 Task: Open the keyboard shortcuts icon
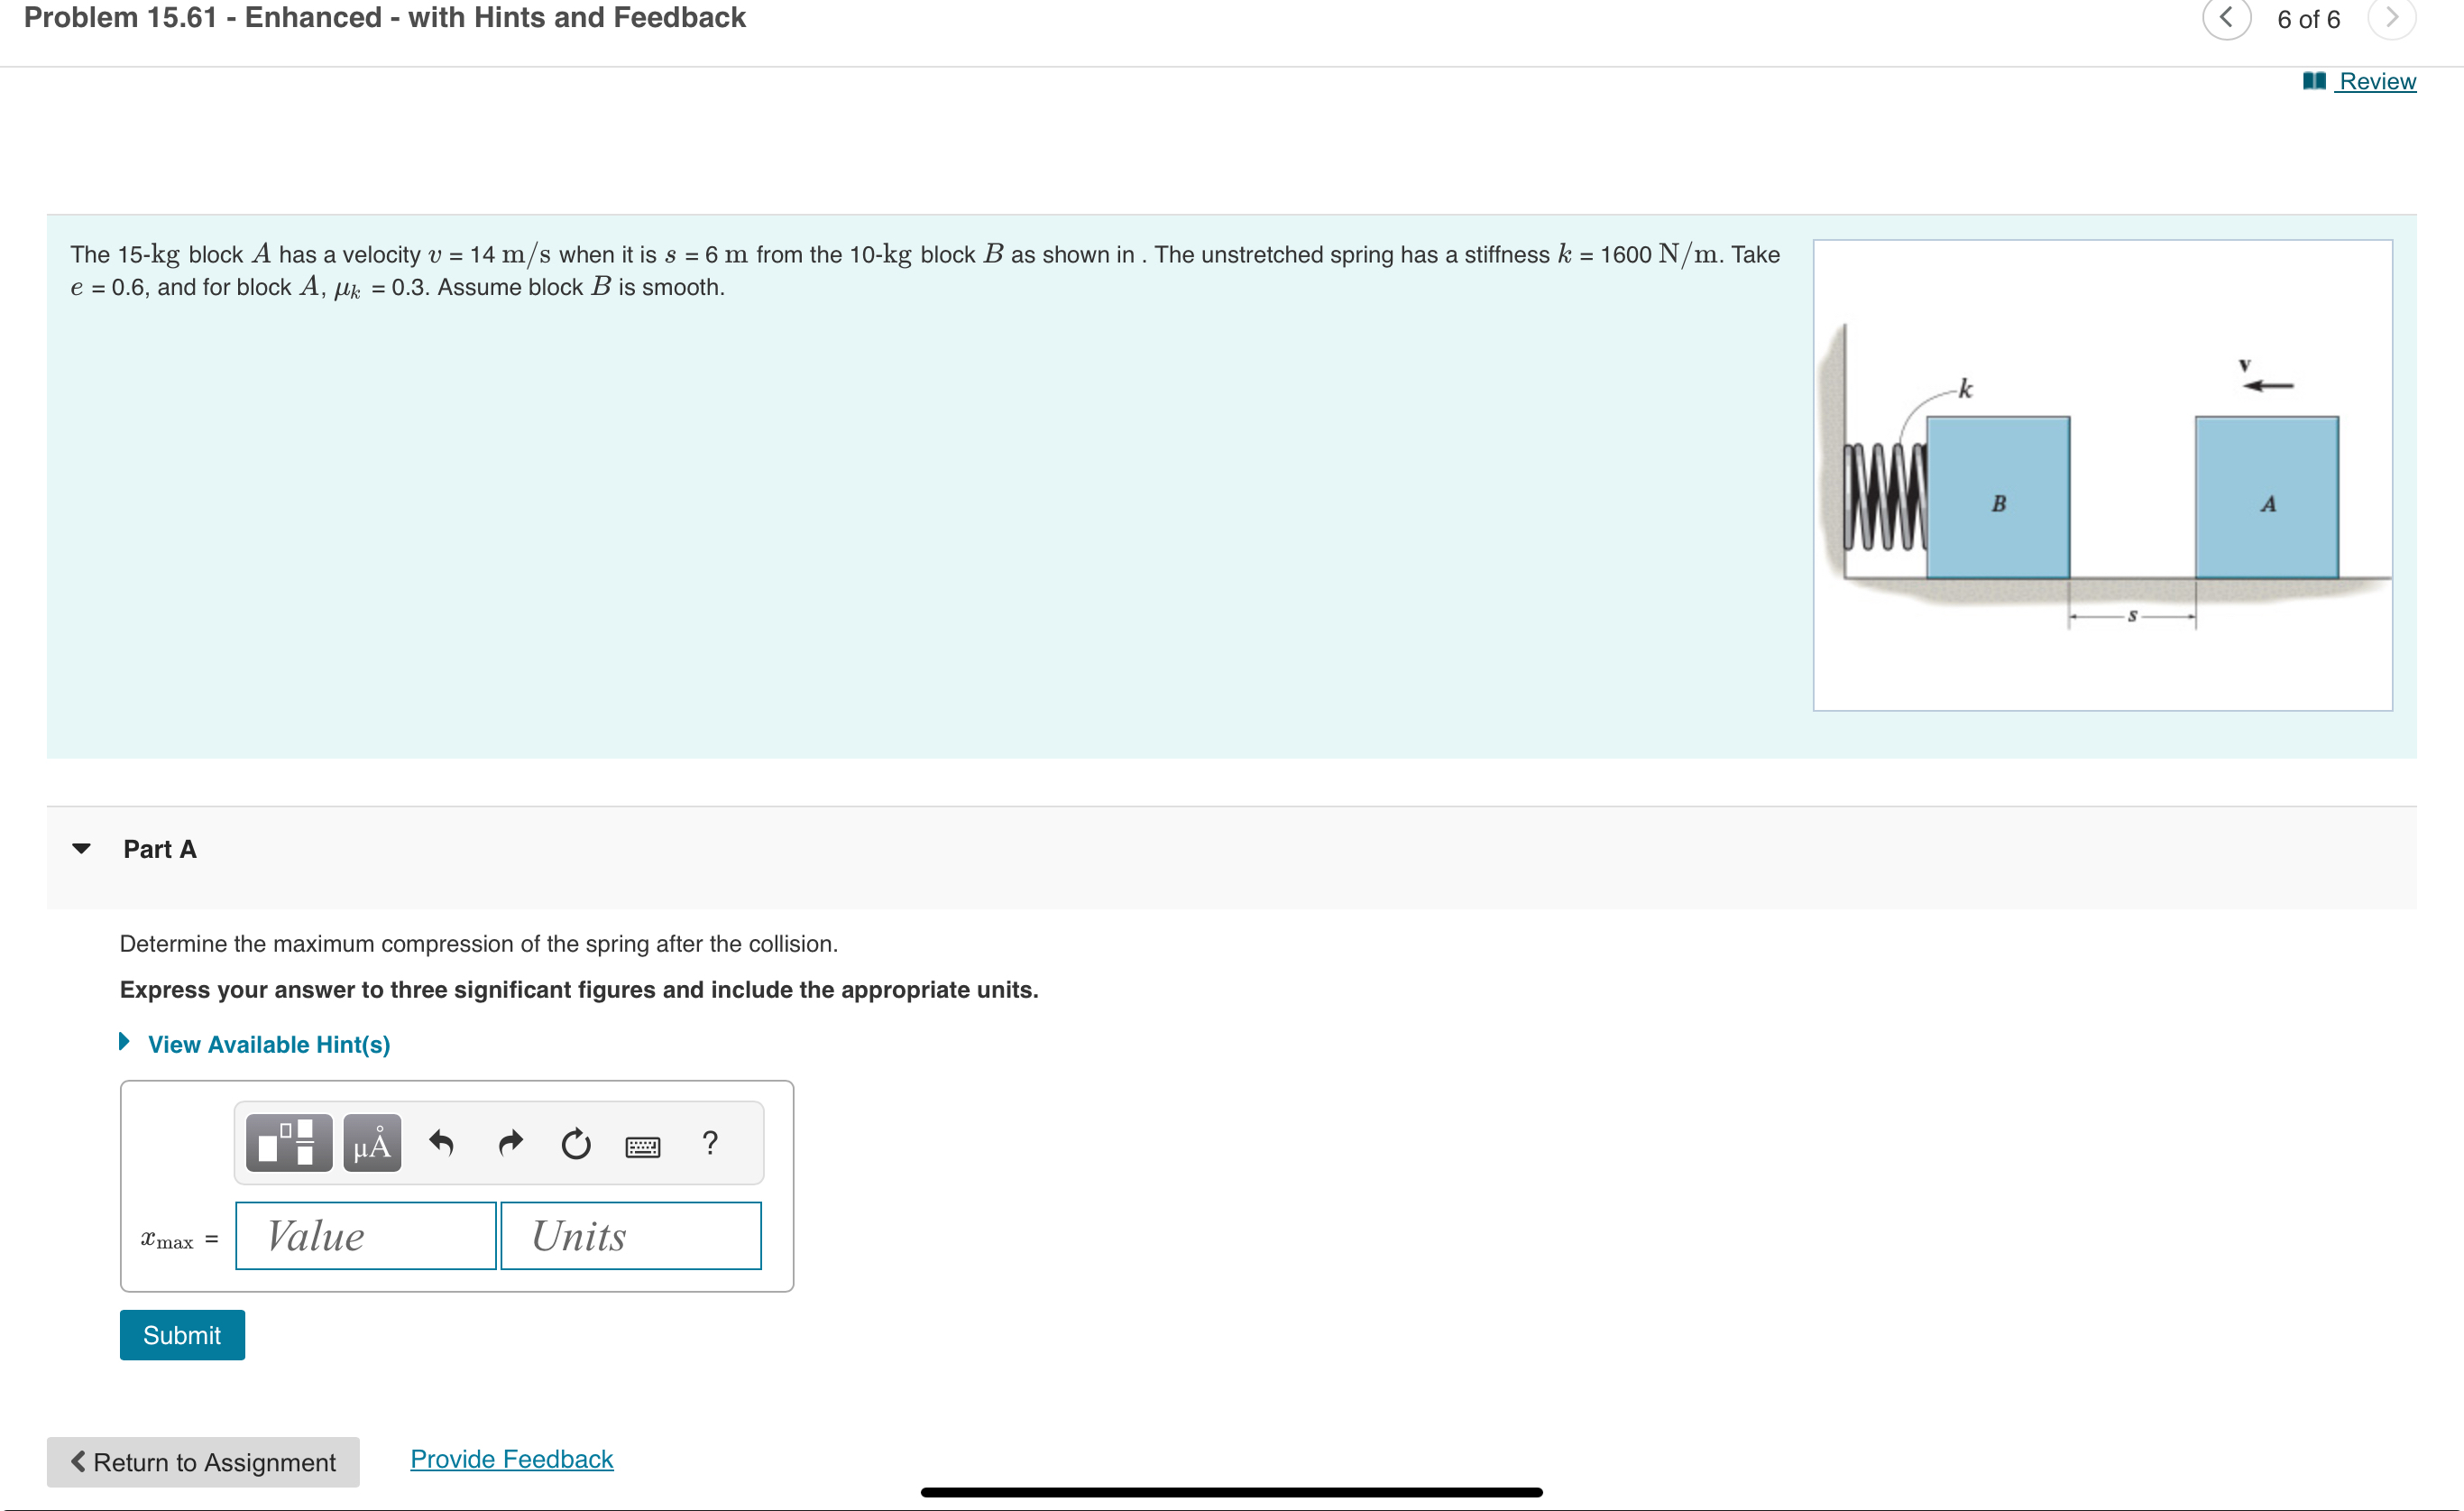point(642,1146)
